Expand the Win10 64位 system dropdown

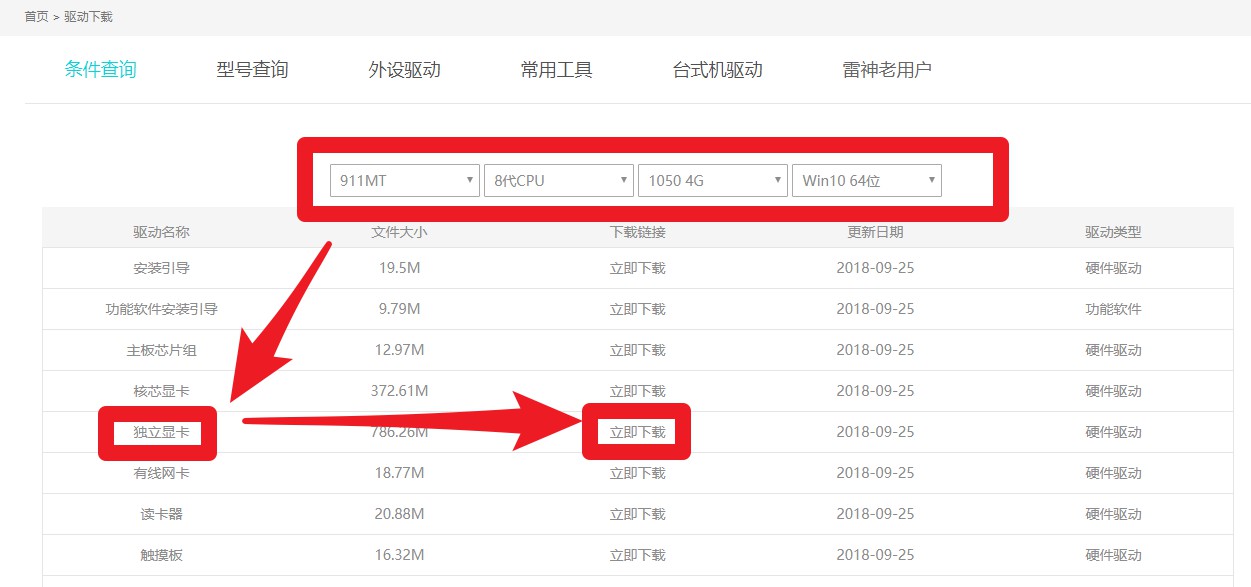(x=867, y=181)
